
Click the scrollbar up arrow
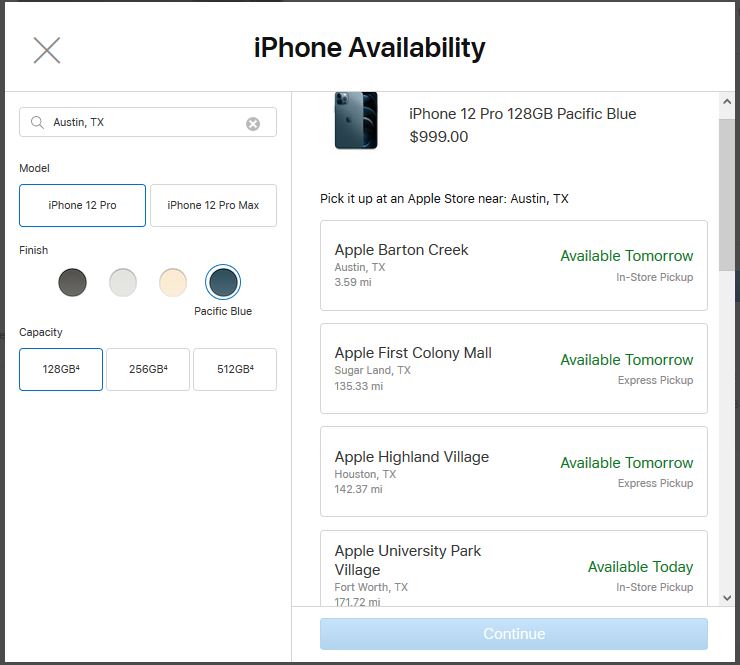click(x=727, y=101)
